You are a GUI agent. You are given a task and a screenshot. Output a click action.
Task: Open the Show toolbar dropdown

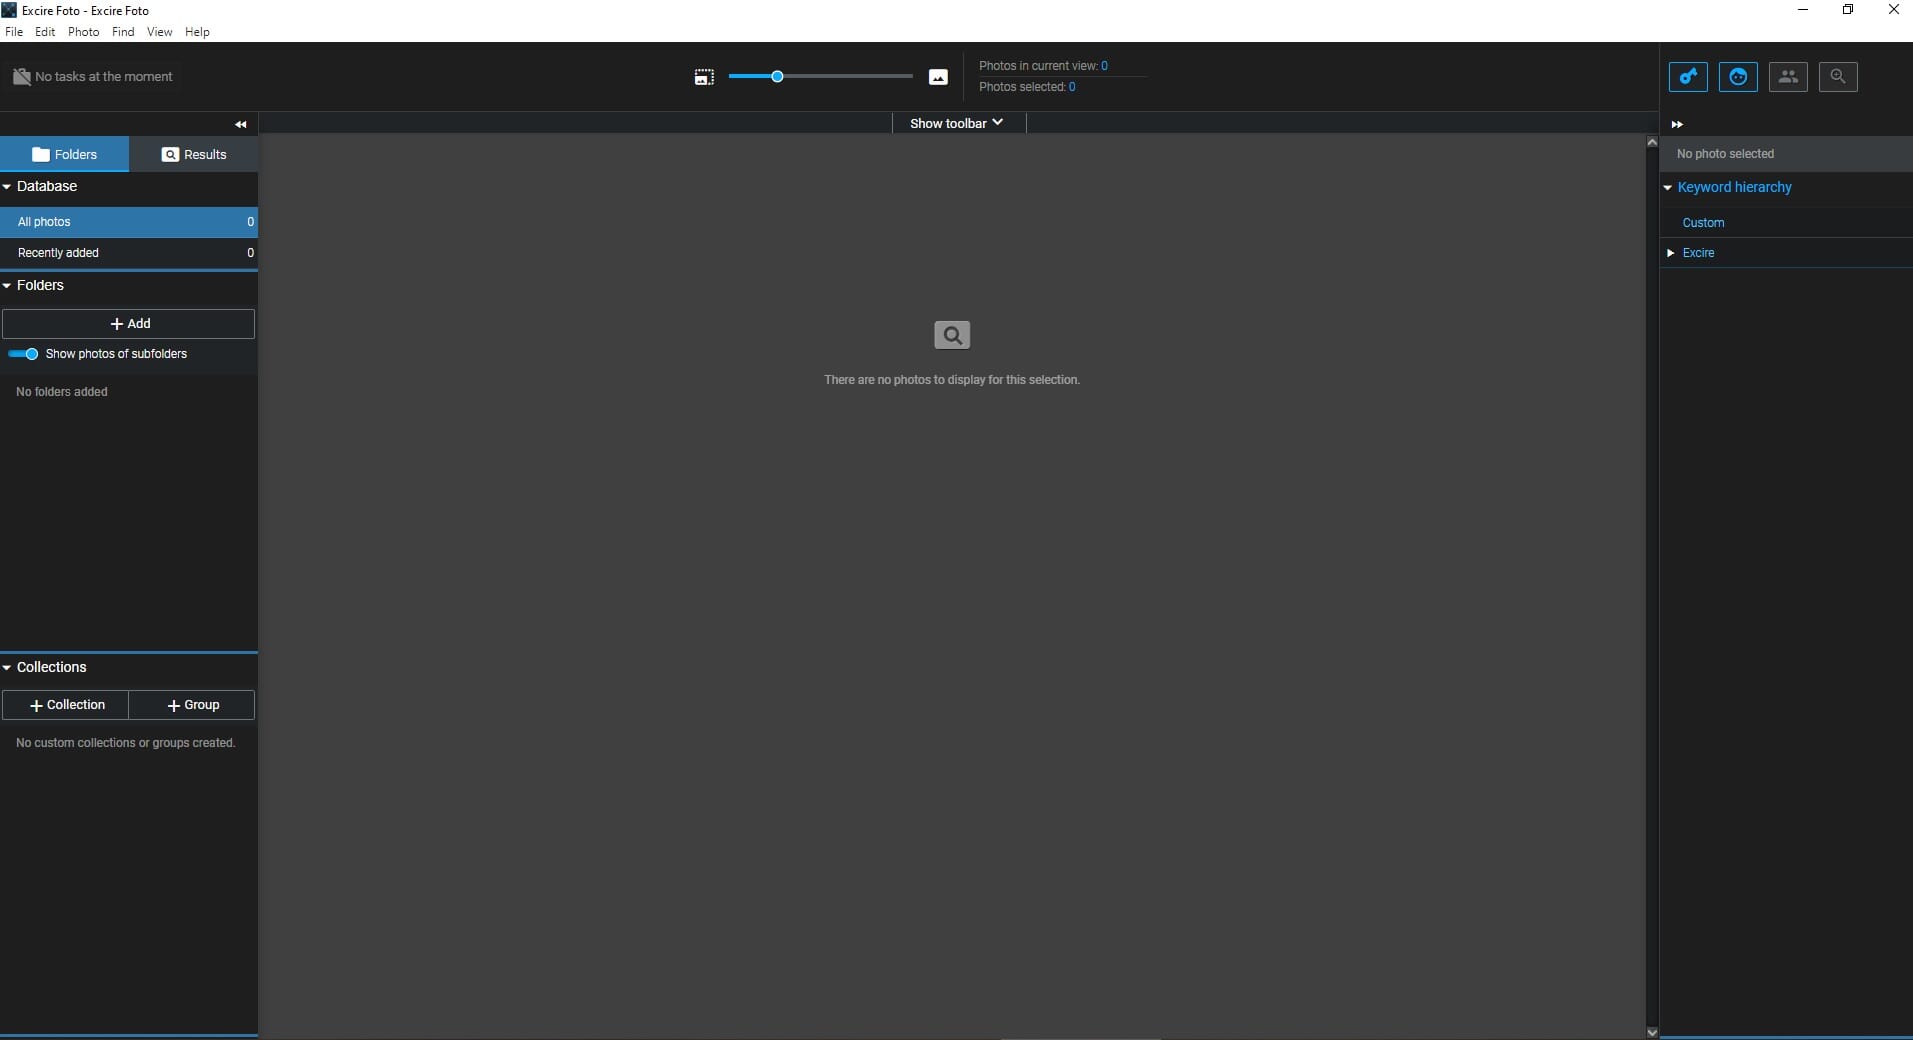[x=956, y=123]
